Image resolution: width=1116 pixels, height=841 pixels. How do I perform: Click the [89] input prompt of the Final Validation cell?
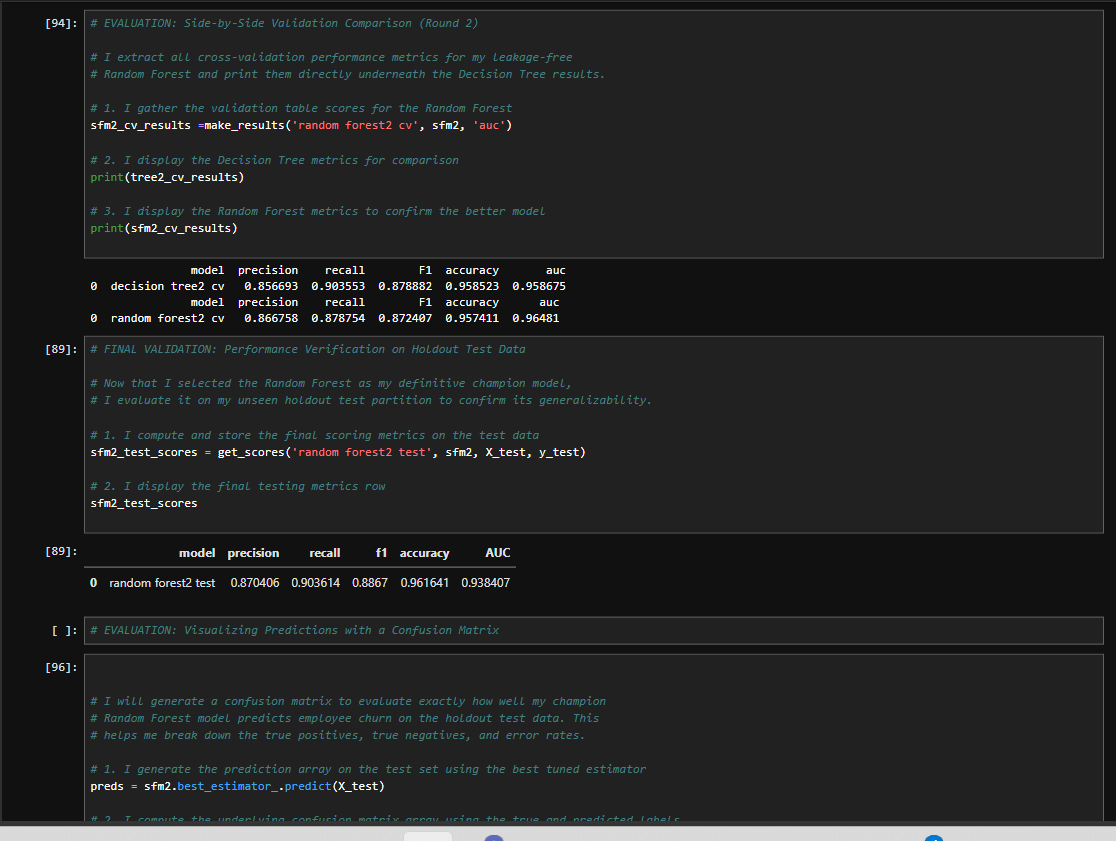tap(60, 349)
